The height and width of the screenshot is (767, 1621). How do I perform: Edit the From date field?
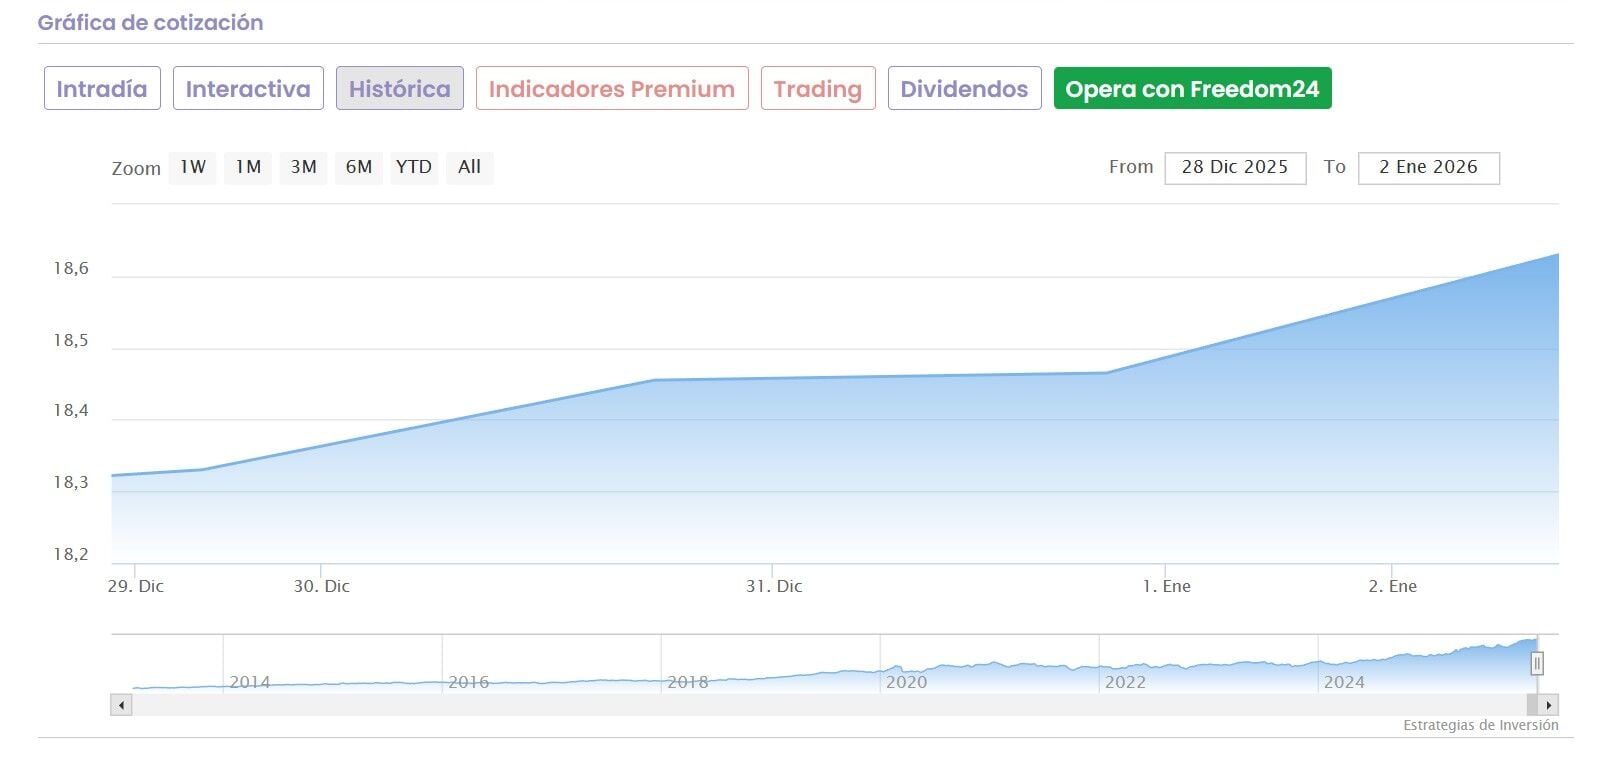point(1235,167)
